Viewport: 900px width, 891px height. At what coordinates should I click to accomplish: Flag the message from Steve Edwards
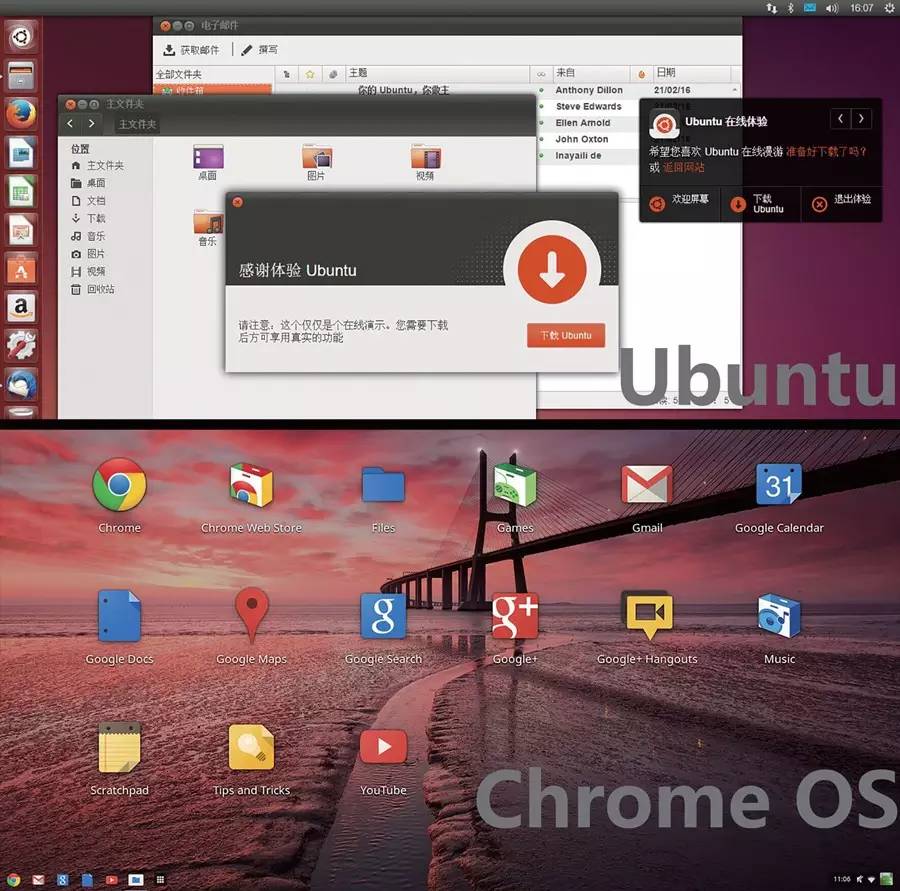tap(640, 106)
